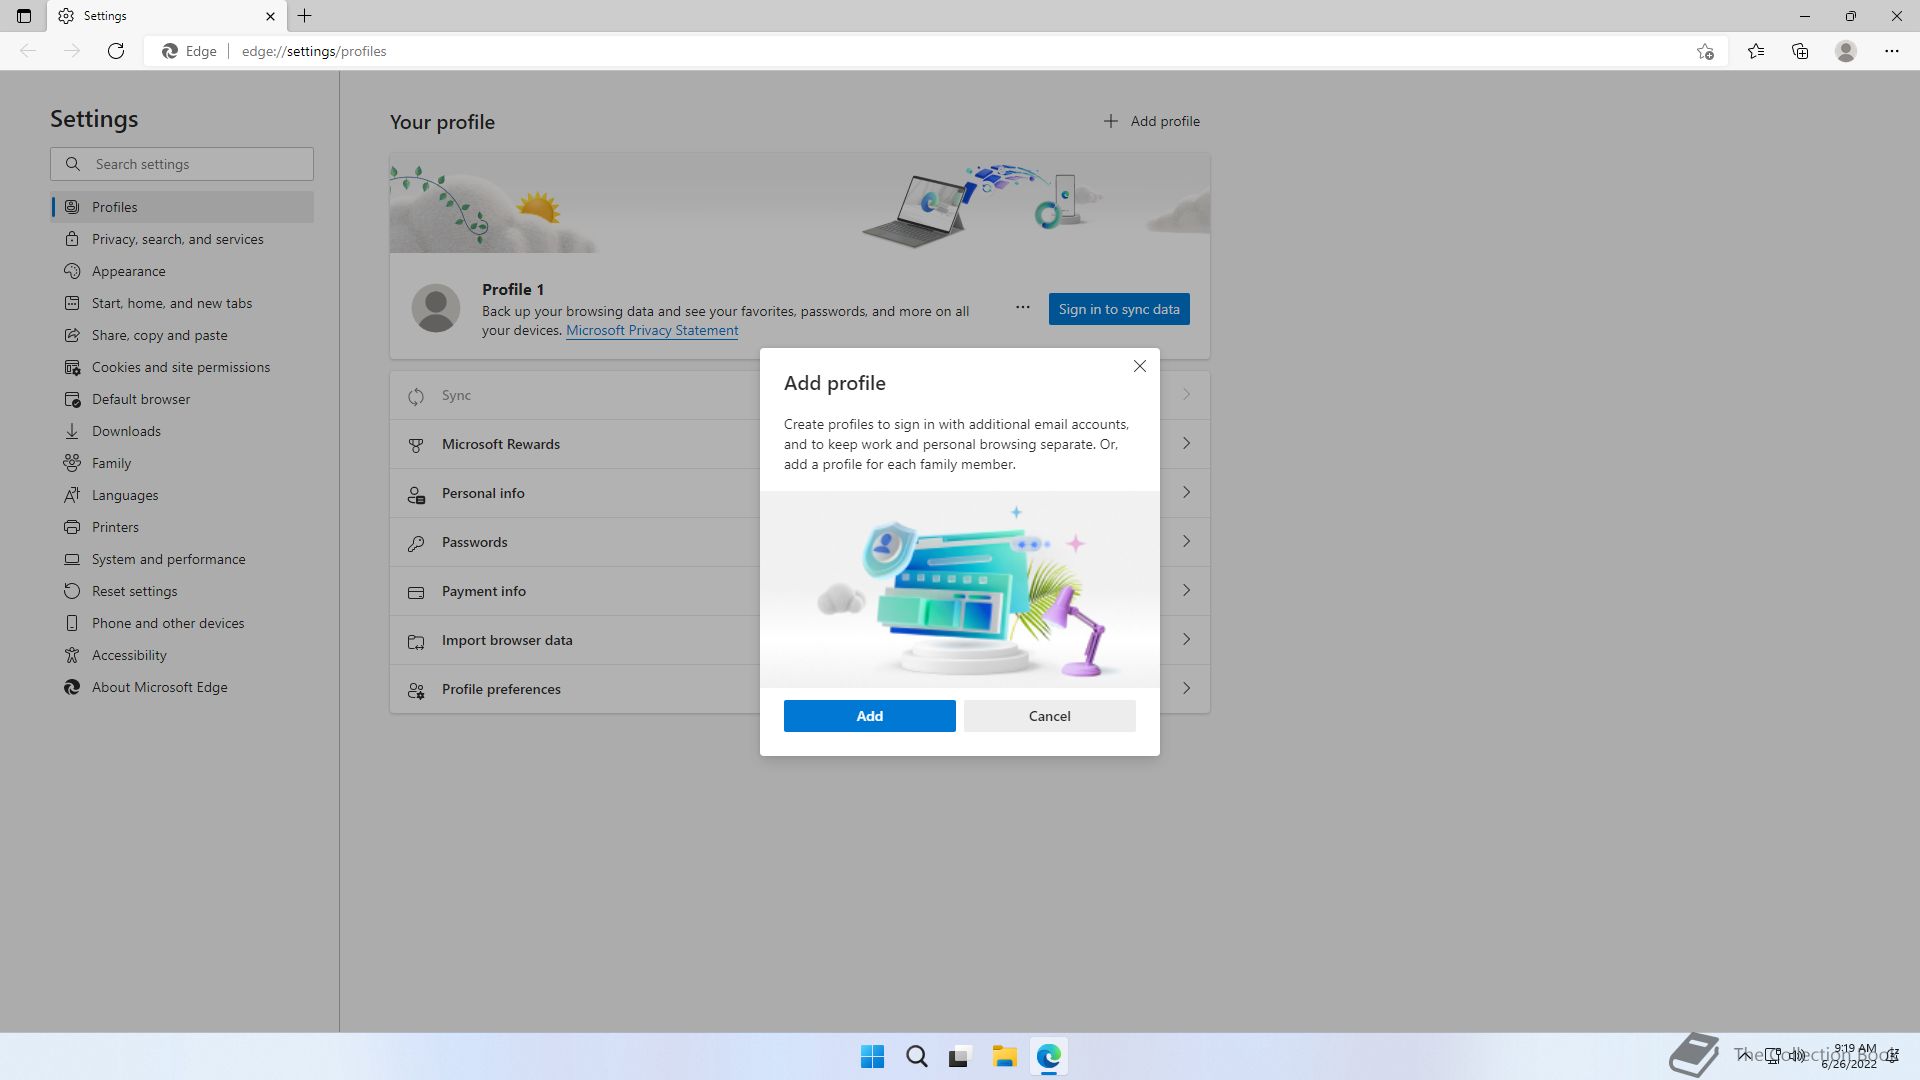Viewport: 1920px width, 1080px height.
Task: Open the profile avatar in toolbar
Action: pos(1846,51)
